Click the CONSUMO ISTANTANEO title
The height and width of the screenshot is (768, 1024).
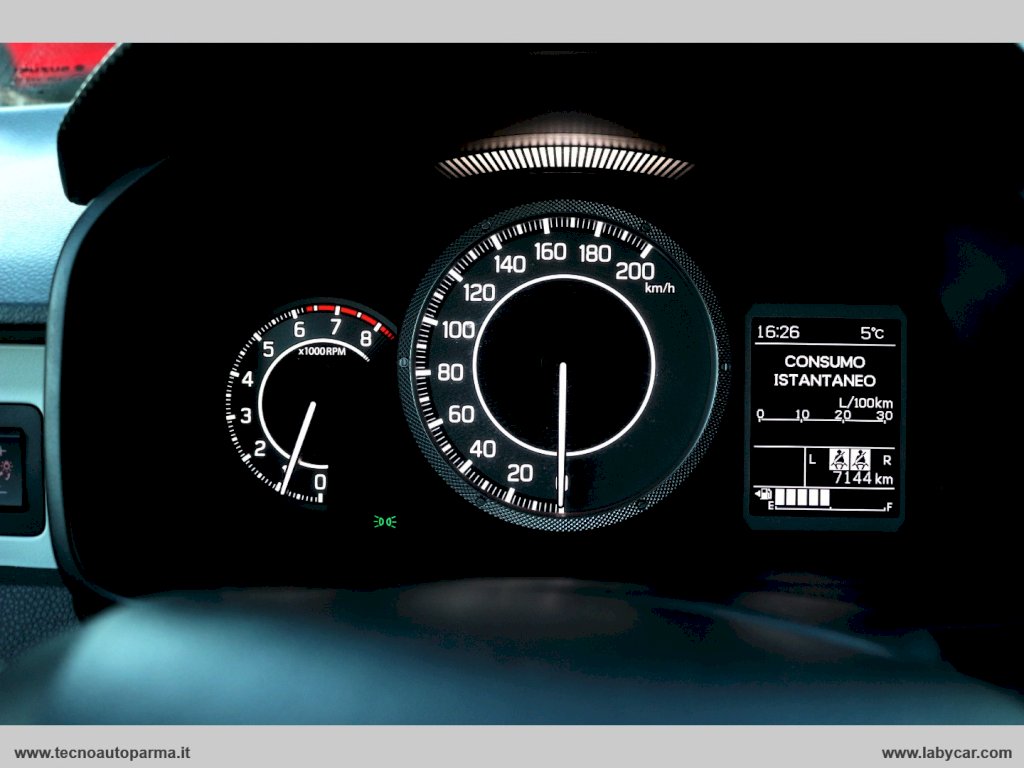(x=824, y=370)
